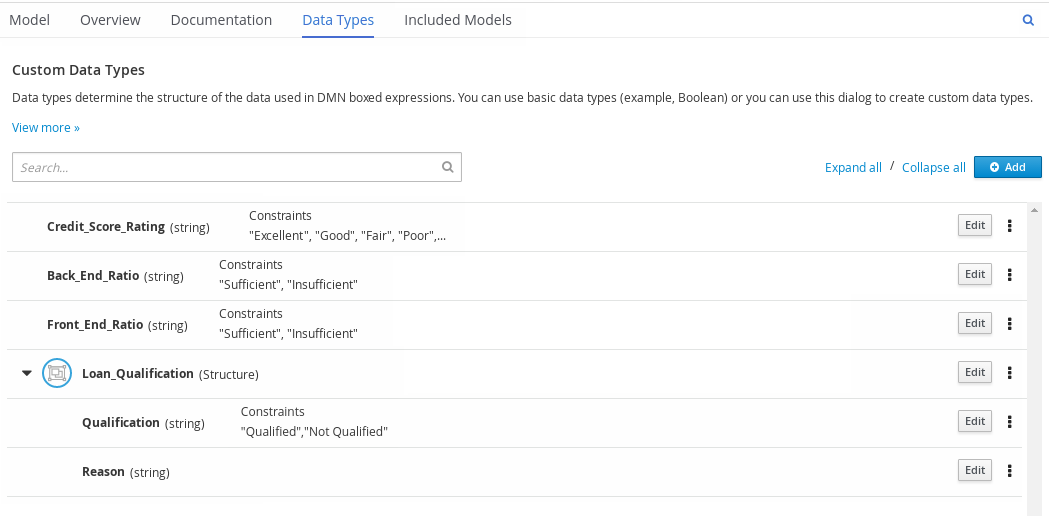Click Expand all link
Image resolution: width=1049 pixels, height=516 pixels.
pos(853,168)
